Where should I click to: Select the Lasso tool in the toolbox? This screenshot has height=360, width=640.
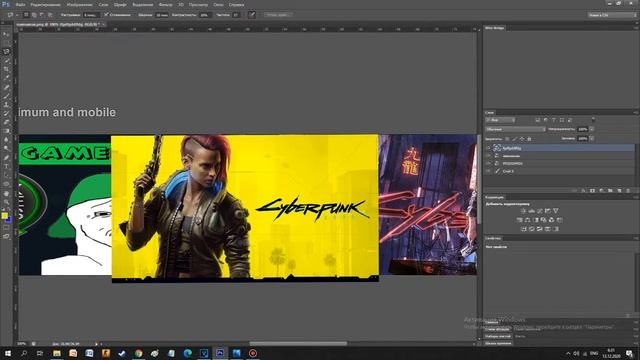[6, 52]
